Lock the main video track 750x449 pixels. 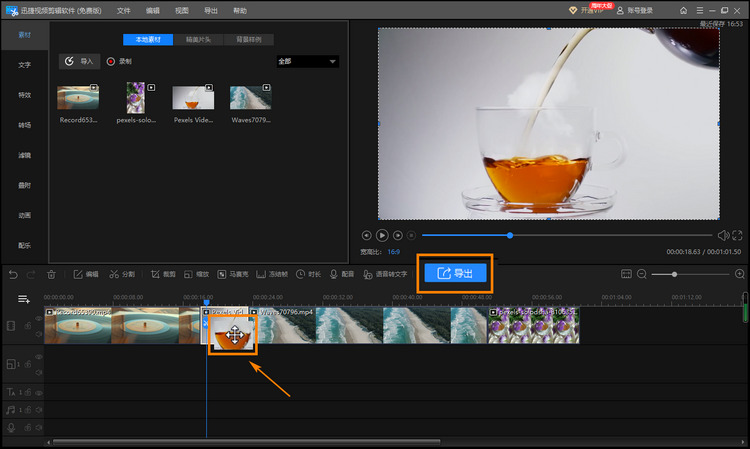[28, 326]
